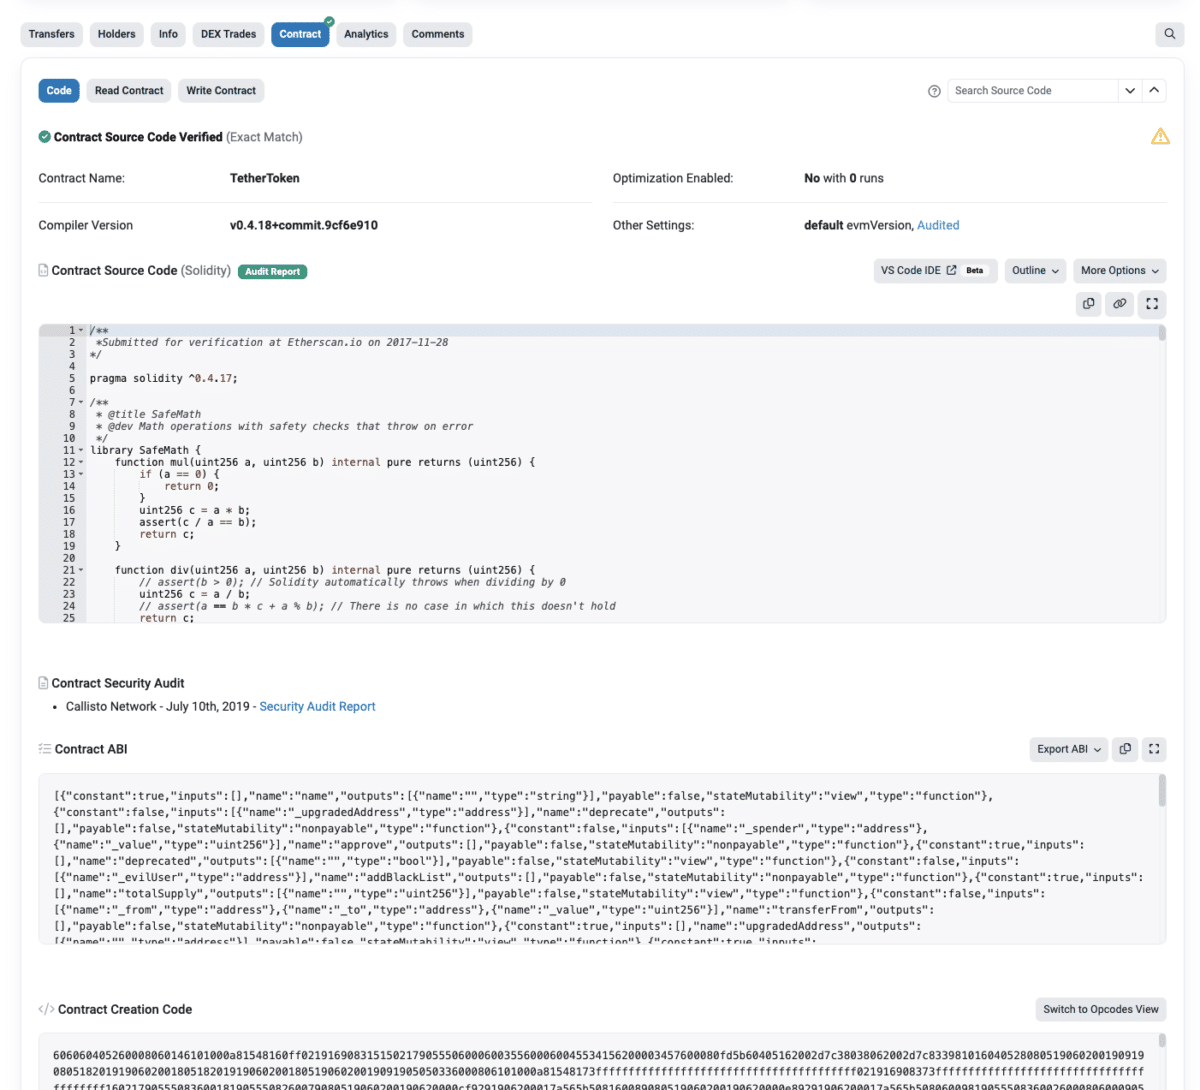Collapse the Search Source Code panel

pyautogui.click(x=1154, y=90)
